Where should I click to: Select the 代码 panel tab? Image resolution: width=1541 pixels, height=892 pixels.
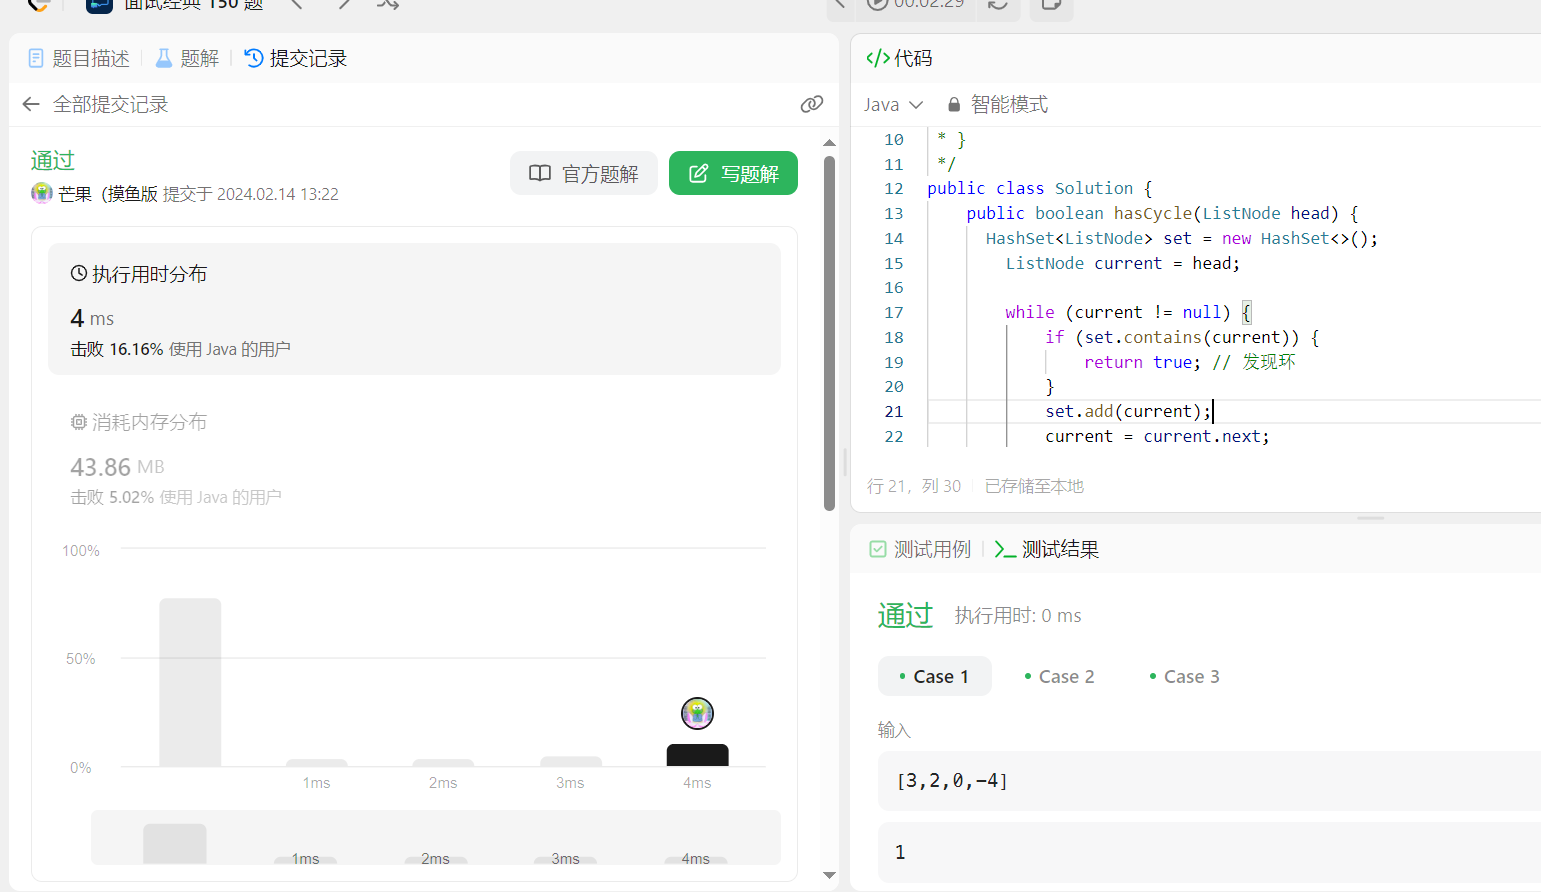click(899, 58)
